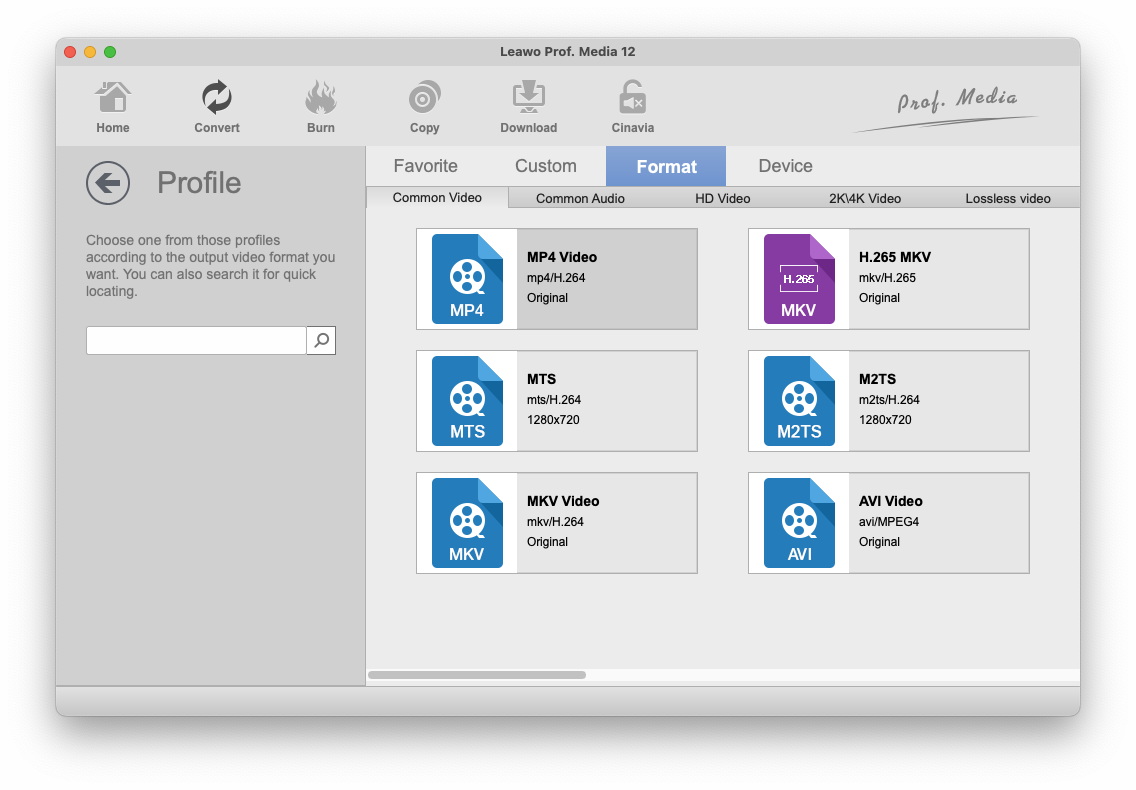The width and height of the screenshot is (1136, 790).
Task: Switch to the Device tab
Action: point(785,166)
